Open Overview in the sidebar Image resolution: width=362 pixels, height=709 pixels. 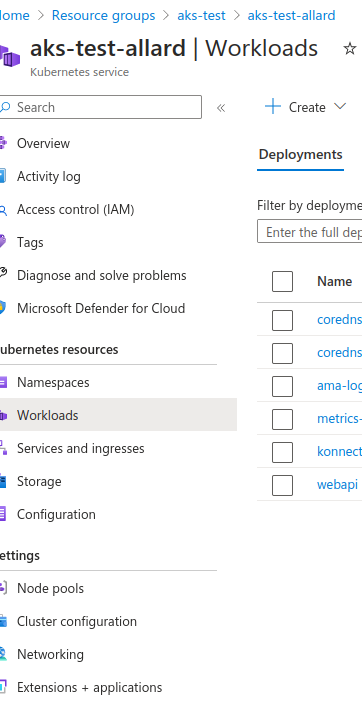click(43, 143)
